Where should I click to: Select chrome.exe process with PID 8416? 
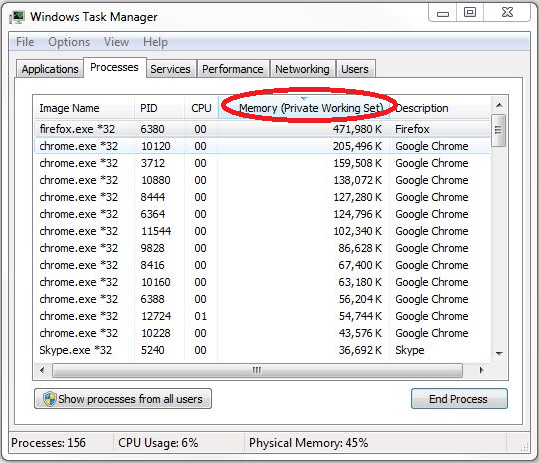coord(262,265)
